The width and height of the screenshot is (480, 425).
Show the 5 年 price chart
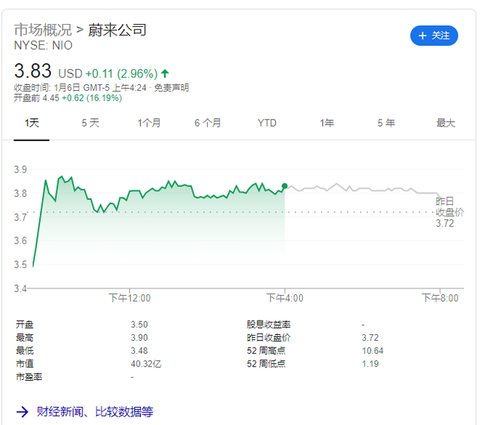coord(386,123)
